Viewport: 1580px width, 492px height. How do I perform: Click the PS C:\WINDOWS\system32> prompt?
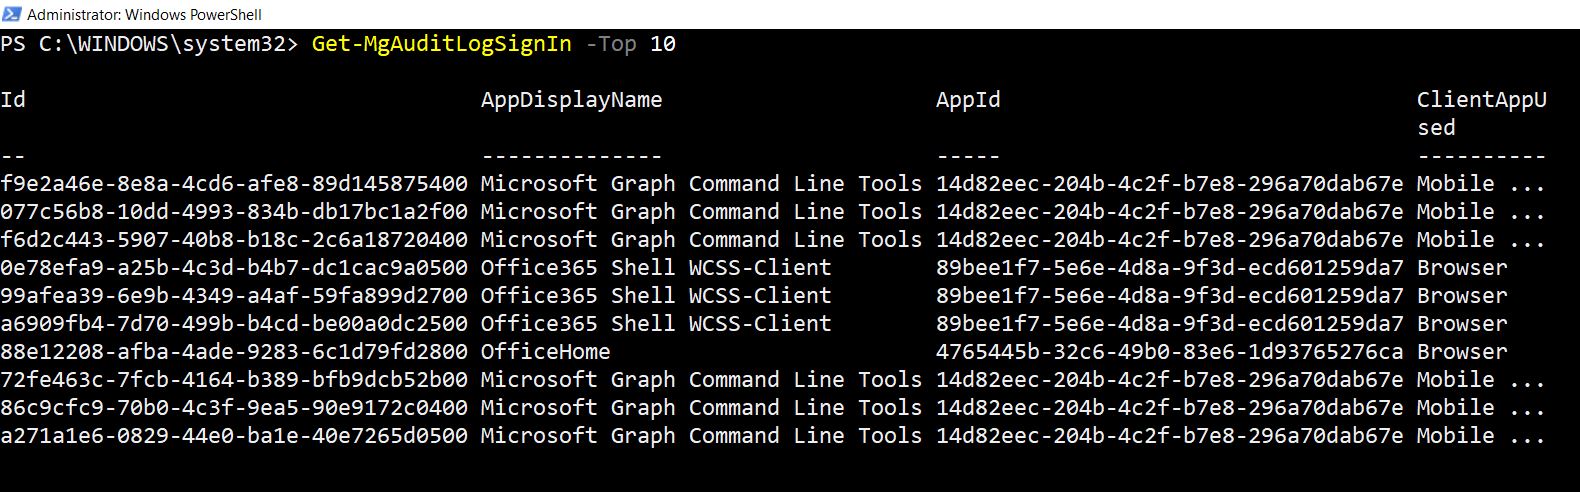[x=149, y=44]
